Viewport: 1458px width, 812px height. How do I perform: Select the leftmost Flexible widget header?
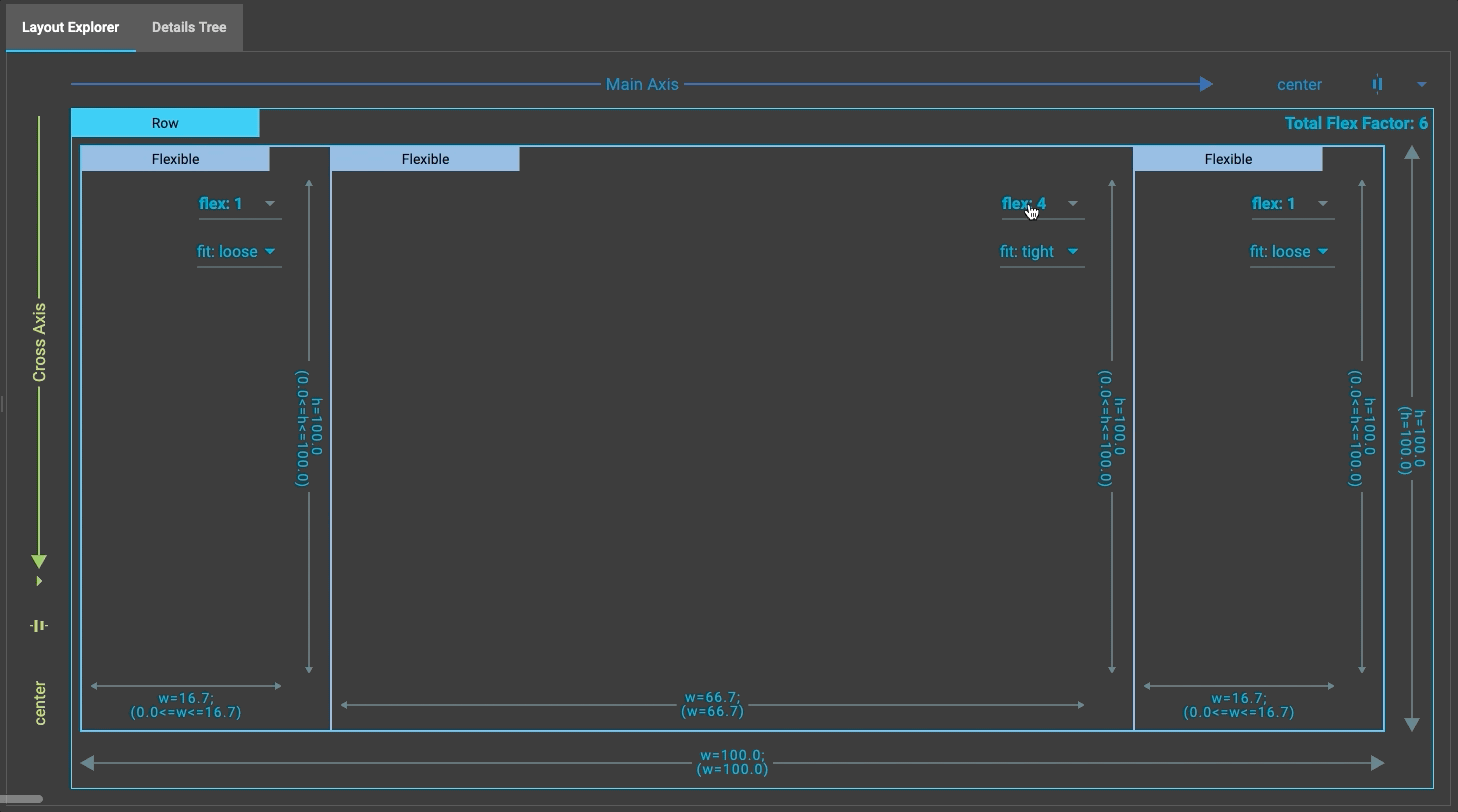point(174,158)
